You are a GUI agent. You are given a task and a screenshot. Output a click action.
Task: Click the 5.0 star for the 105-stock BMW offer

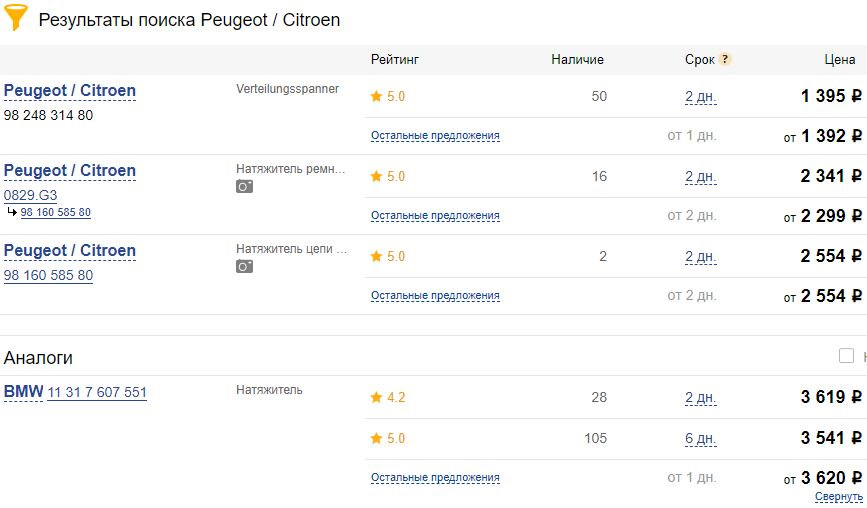[376, 438]
